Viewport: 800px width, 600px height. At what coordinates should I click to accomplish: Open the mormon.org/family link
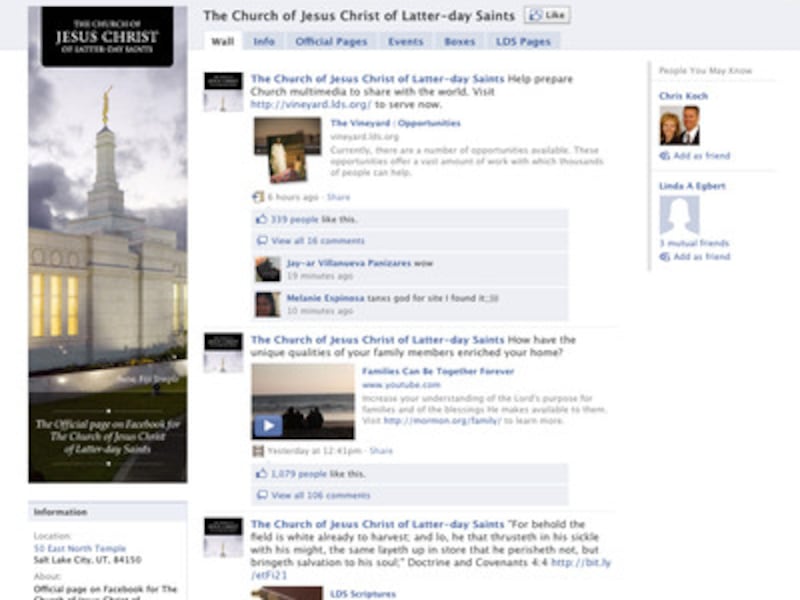click(x=442, y=421)
